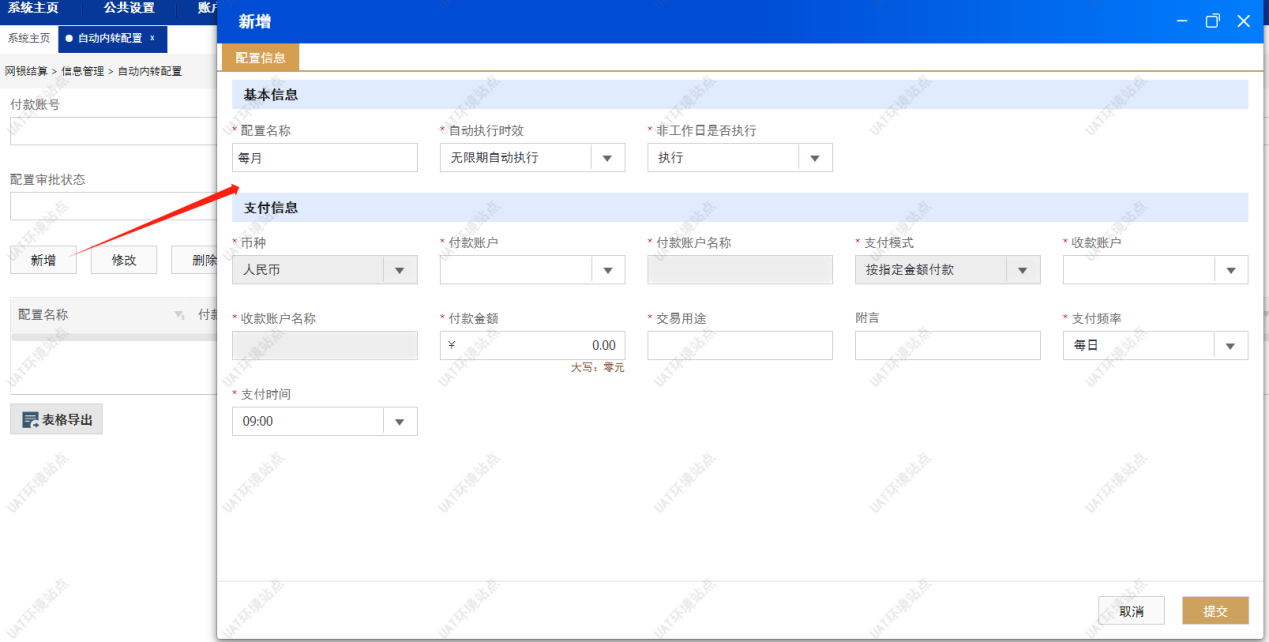The height and width of the screenshot is (642, 1269).
Task: Click the filter icon in 配置名称 column
Action: [x=179, y=315]
